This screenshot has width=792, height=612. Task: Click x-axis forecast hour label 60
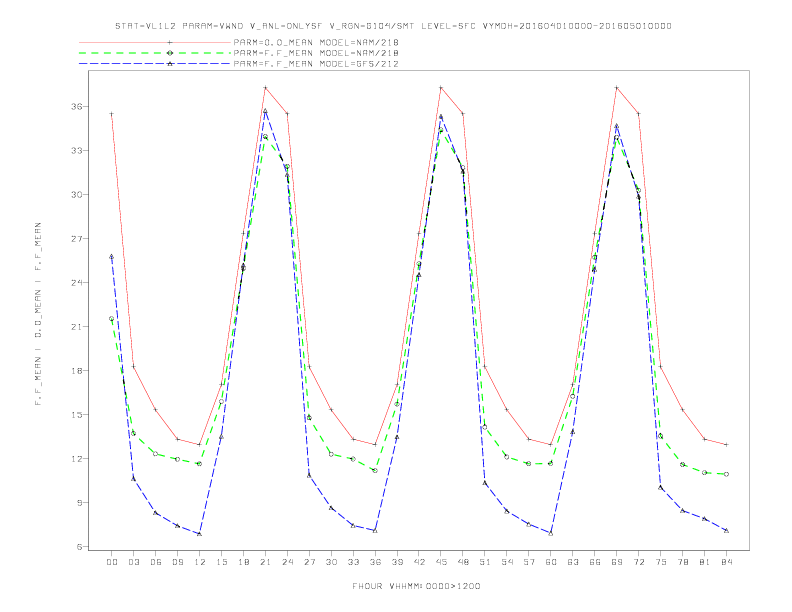pyautogui.click(x=551, y=562)
